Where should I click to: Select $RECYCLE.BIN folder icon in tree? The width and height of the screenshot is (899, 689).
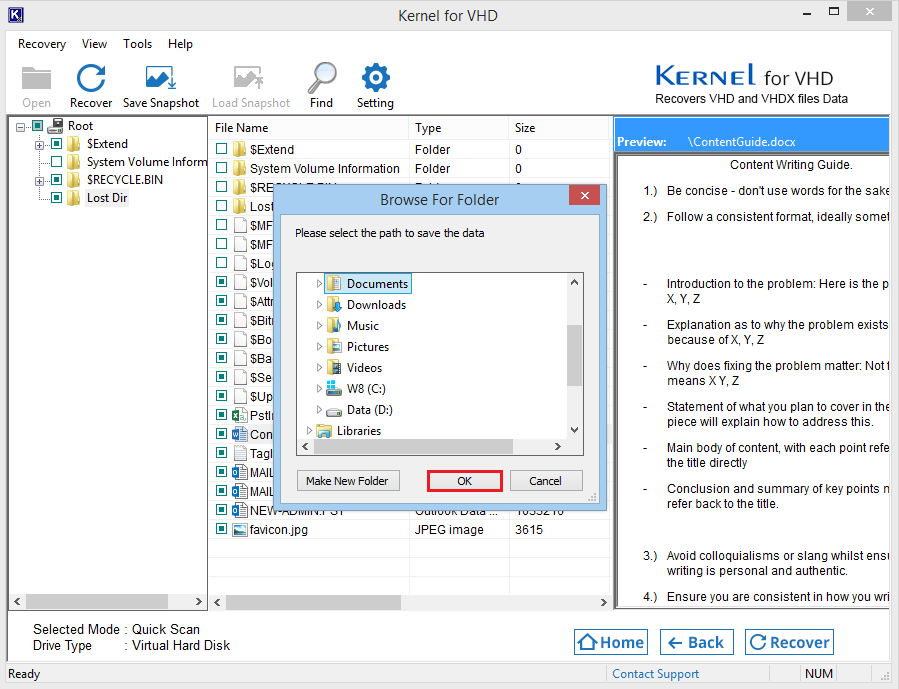(x=73, y=180)
